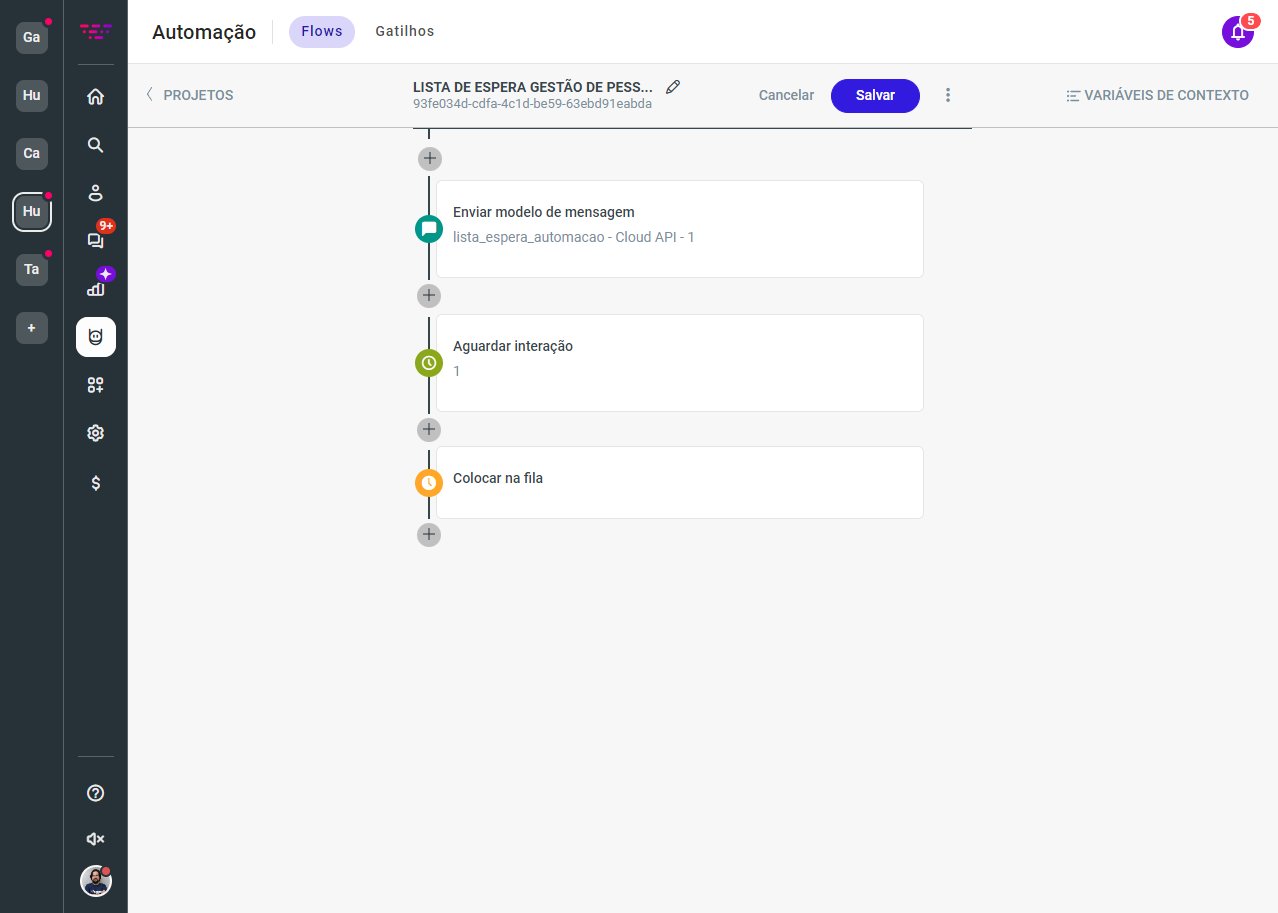Open the apps integrations icon
The width and height of the screenshot is (1278, 913).
click(96, 385)
